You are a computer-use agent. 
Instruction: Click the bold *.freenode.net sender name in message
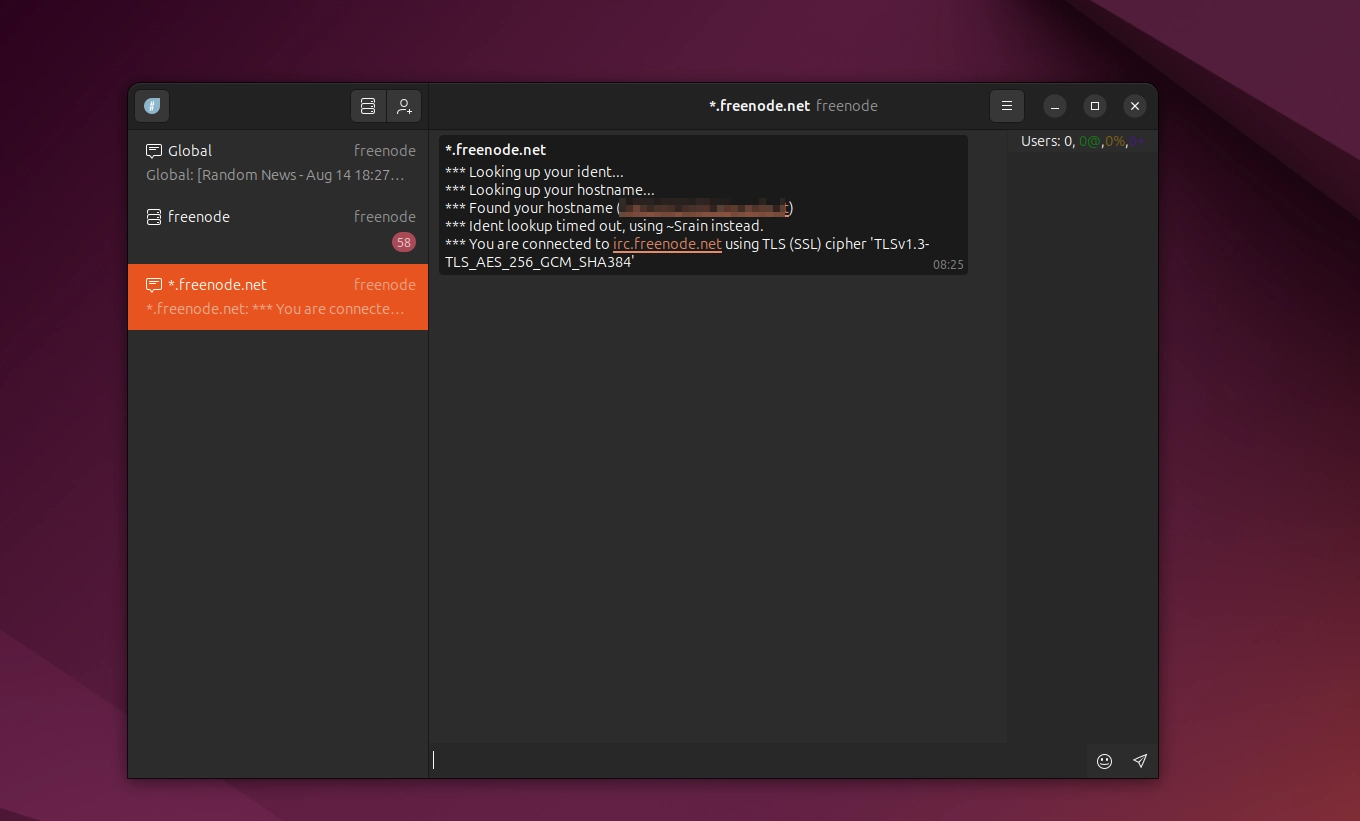pos(496,150)
